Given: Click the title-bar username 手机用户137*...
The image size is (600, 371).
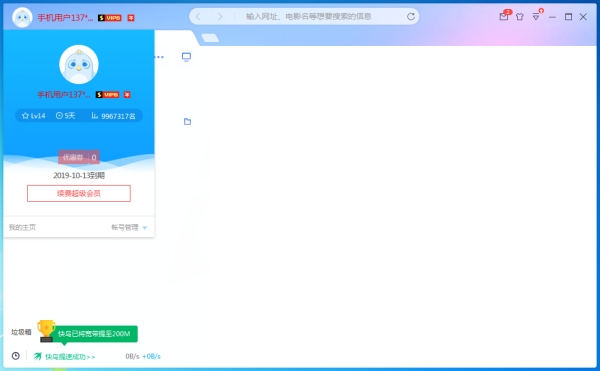Looking at the screenshot, I should pos(65,18).
